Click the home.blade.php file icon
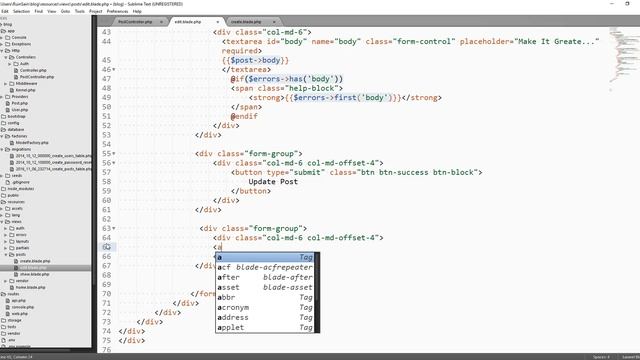 [12, 287]
